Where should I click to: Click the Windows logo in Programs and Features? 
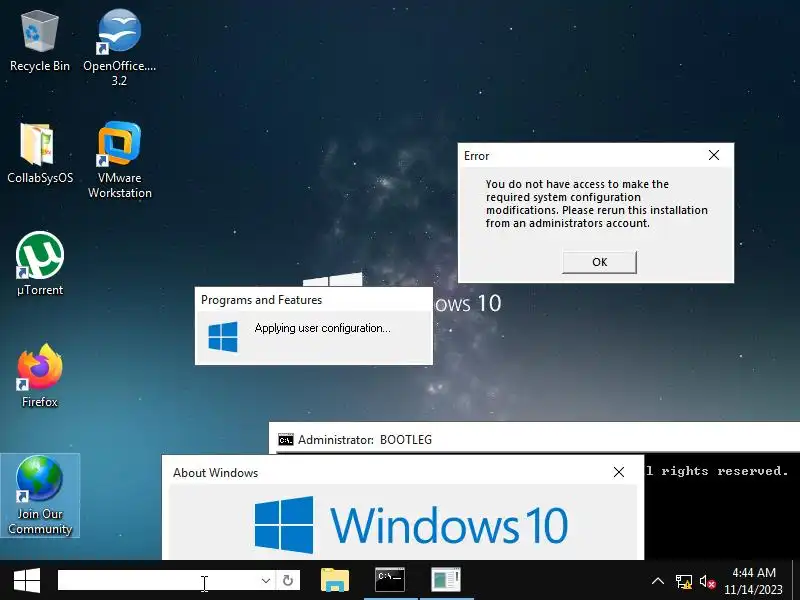tap(223, 337)
